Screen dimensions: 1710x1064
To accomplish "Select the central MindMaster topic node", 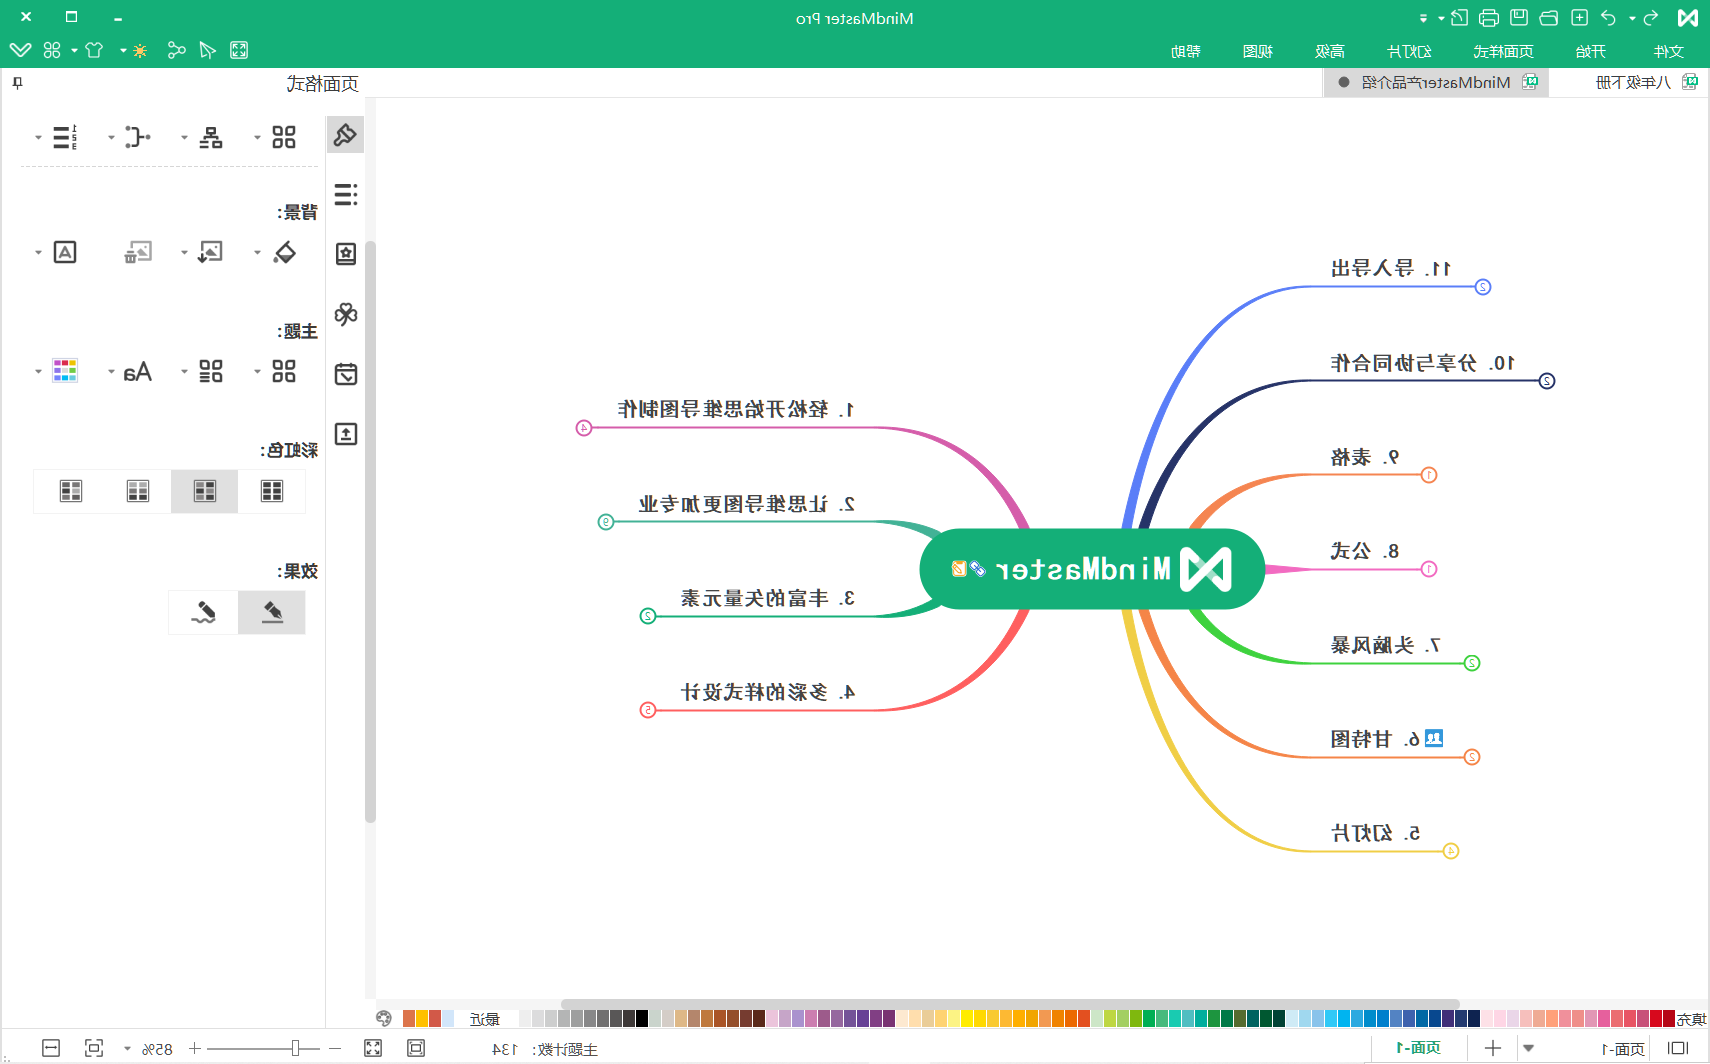I will 1092,569.
